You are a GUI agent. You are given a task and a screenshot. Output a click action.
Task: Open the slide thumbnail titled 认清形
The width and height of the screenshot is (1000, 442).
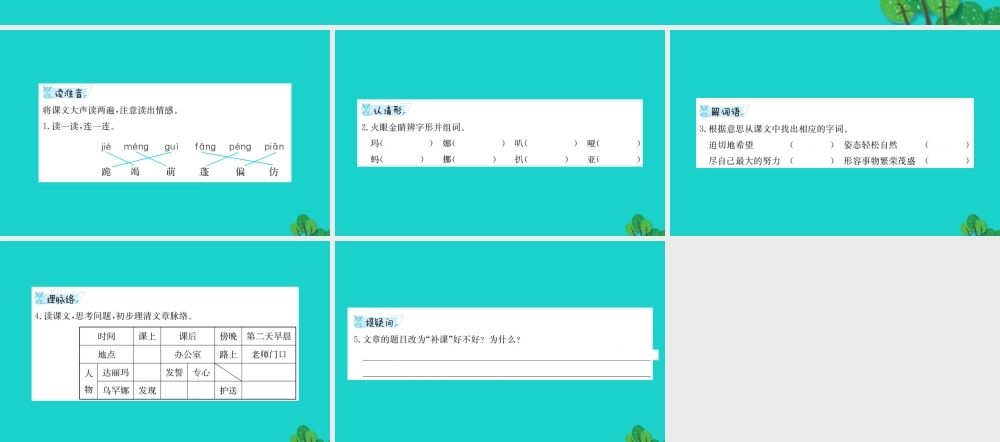(x=499, y=133)
